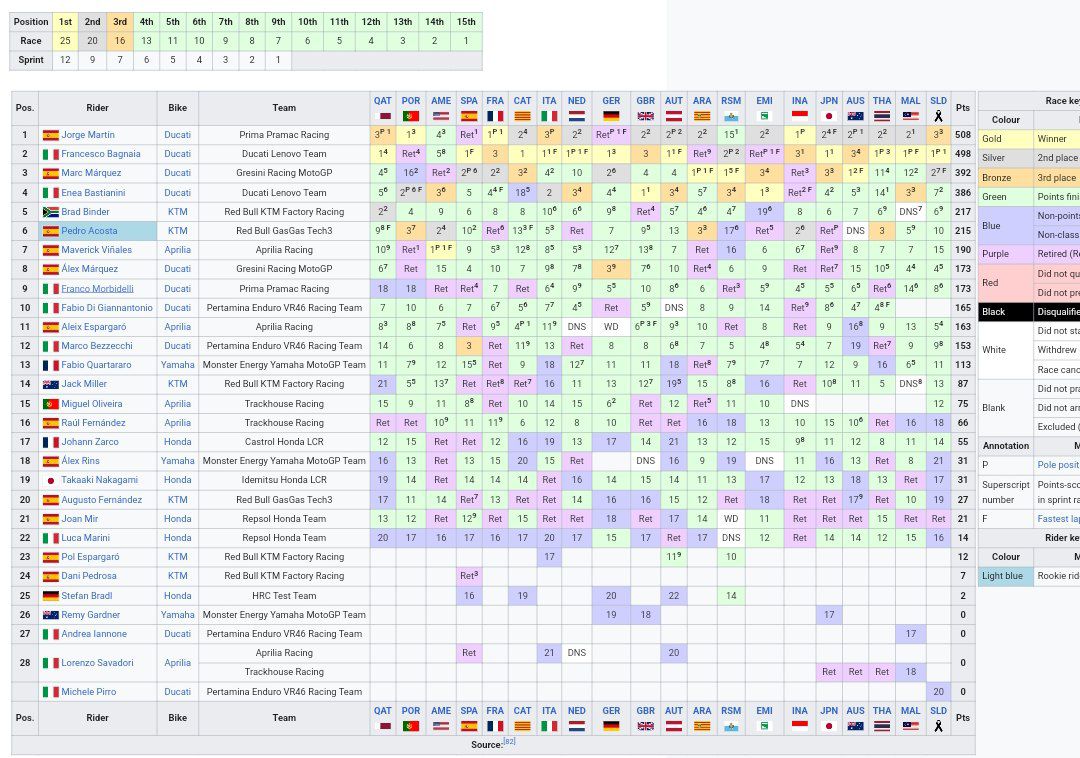Click the Portugal flag under POR in top header

point(411,116)
